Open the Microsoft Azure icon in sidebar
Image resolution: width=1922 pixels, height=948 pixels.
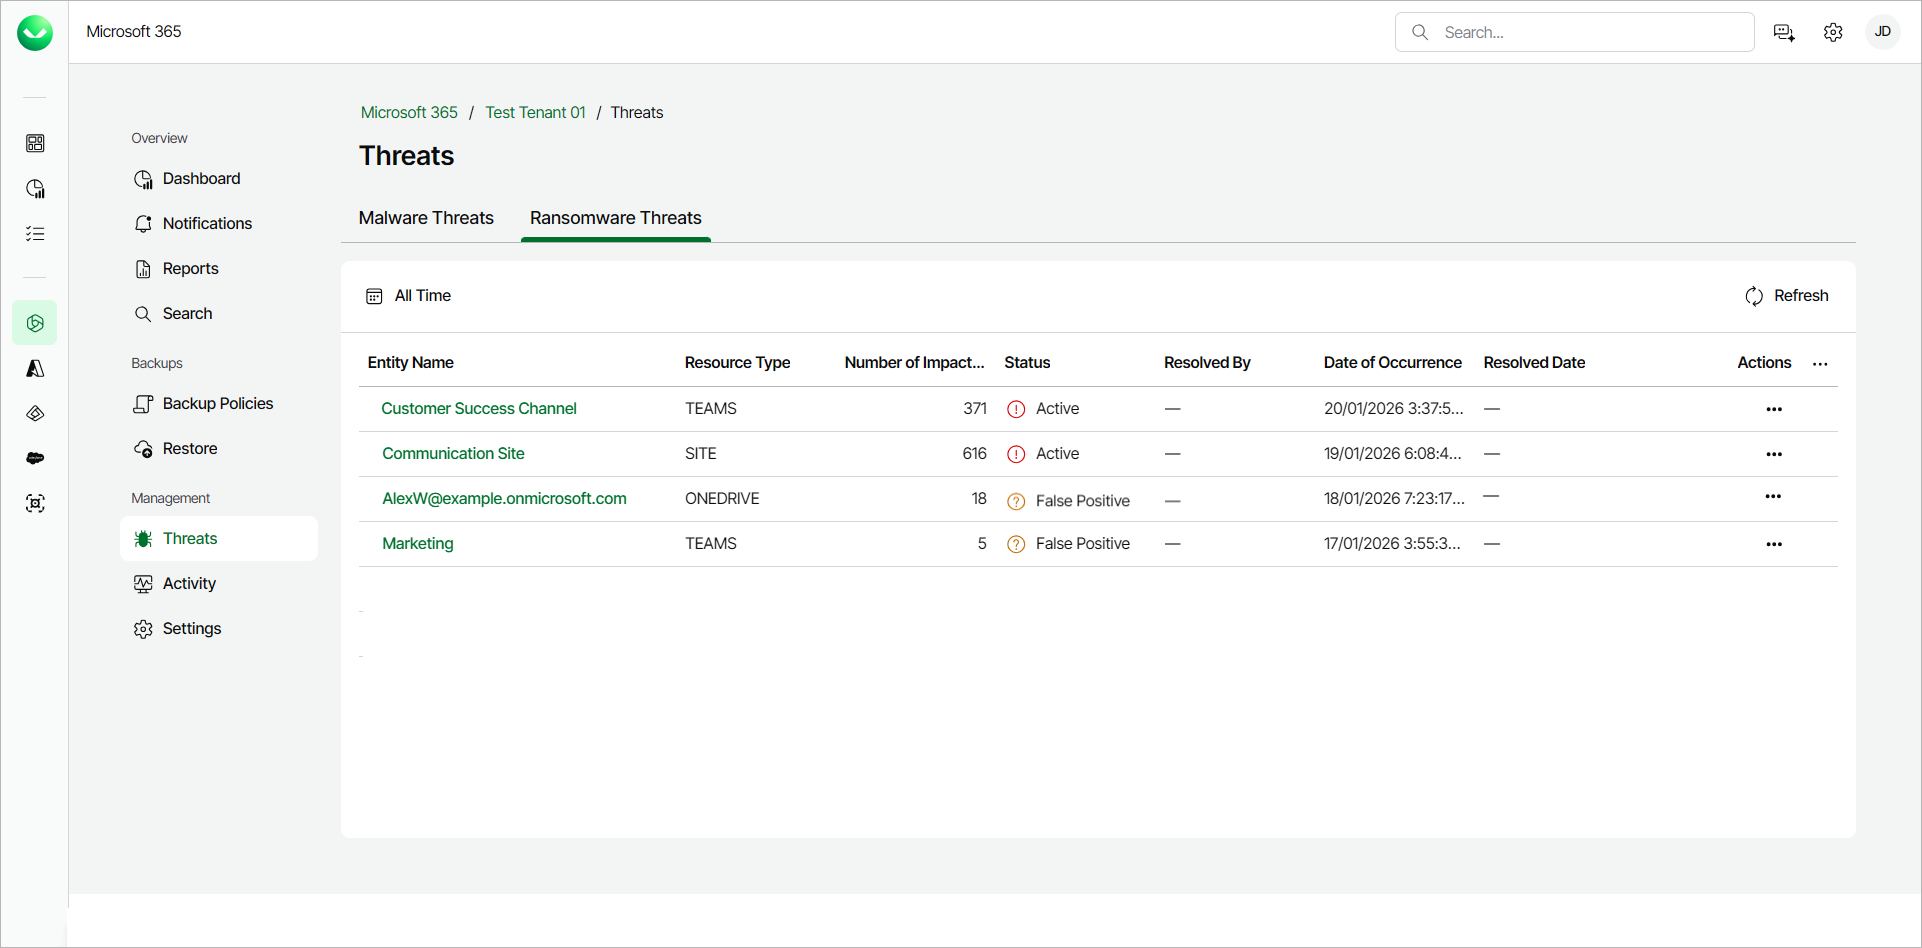(35, 368)
